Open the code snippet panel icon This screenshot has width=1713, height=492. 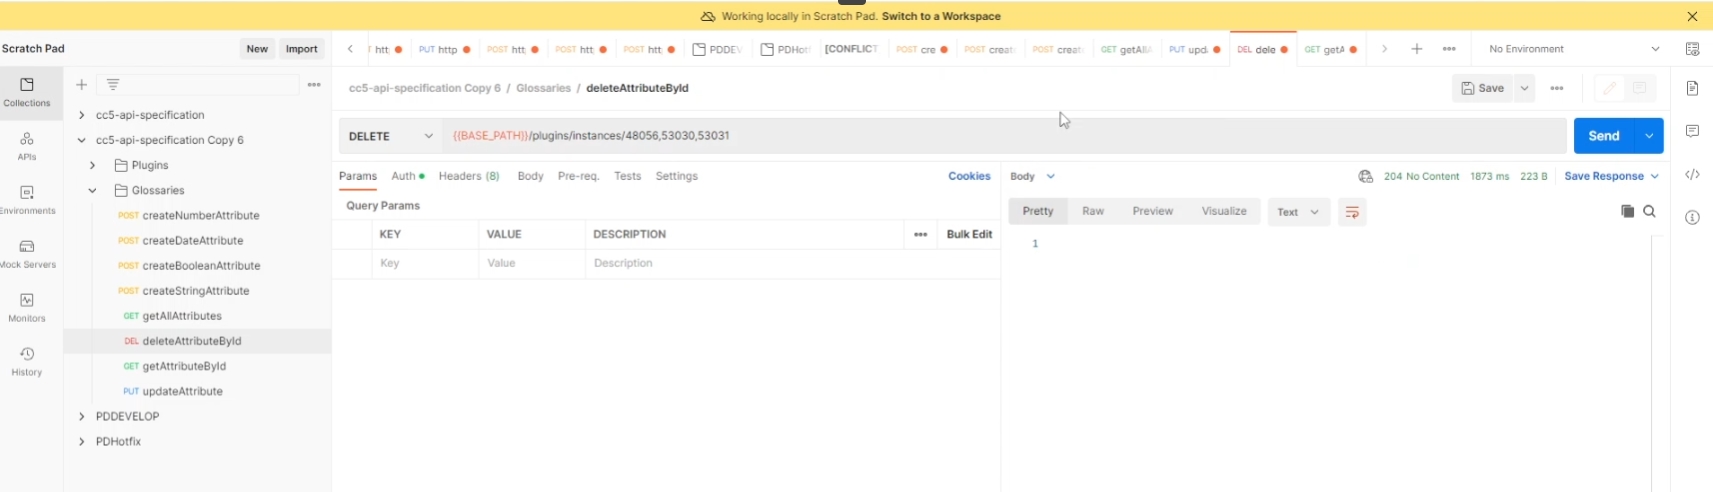1692,175
